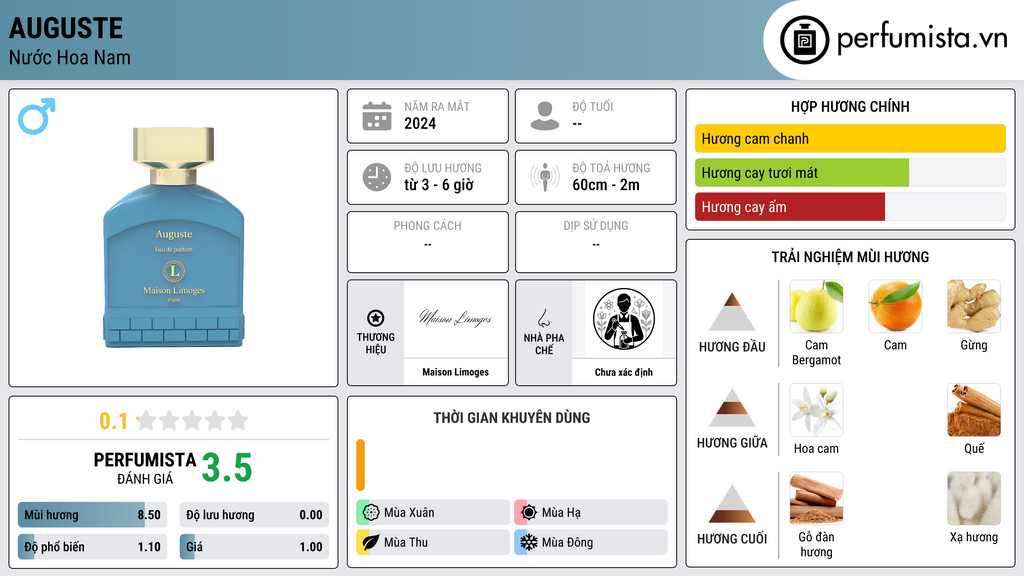Click the Cam Bergamot note thumbnail
Image resolution: width=1024 pixels, height=576 pixels.
(x=816, y=306)
